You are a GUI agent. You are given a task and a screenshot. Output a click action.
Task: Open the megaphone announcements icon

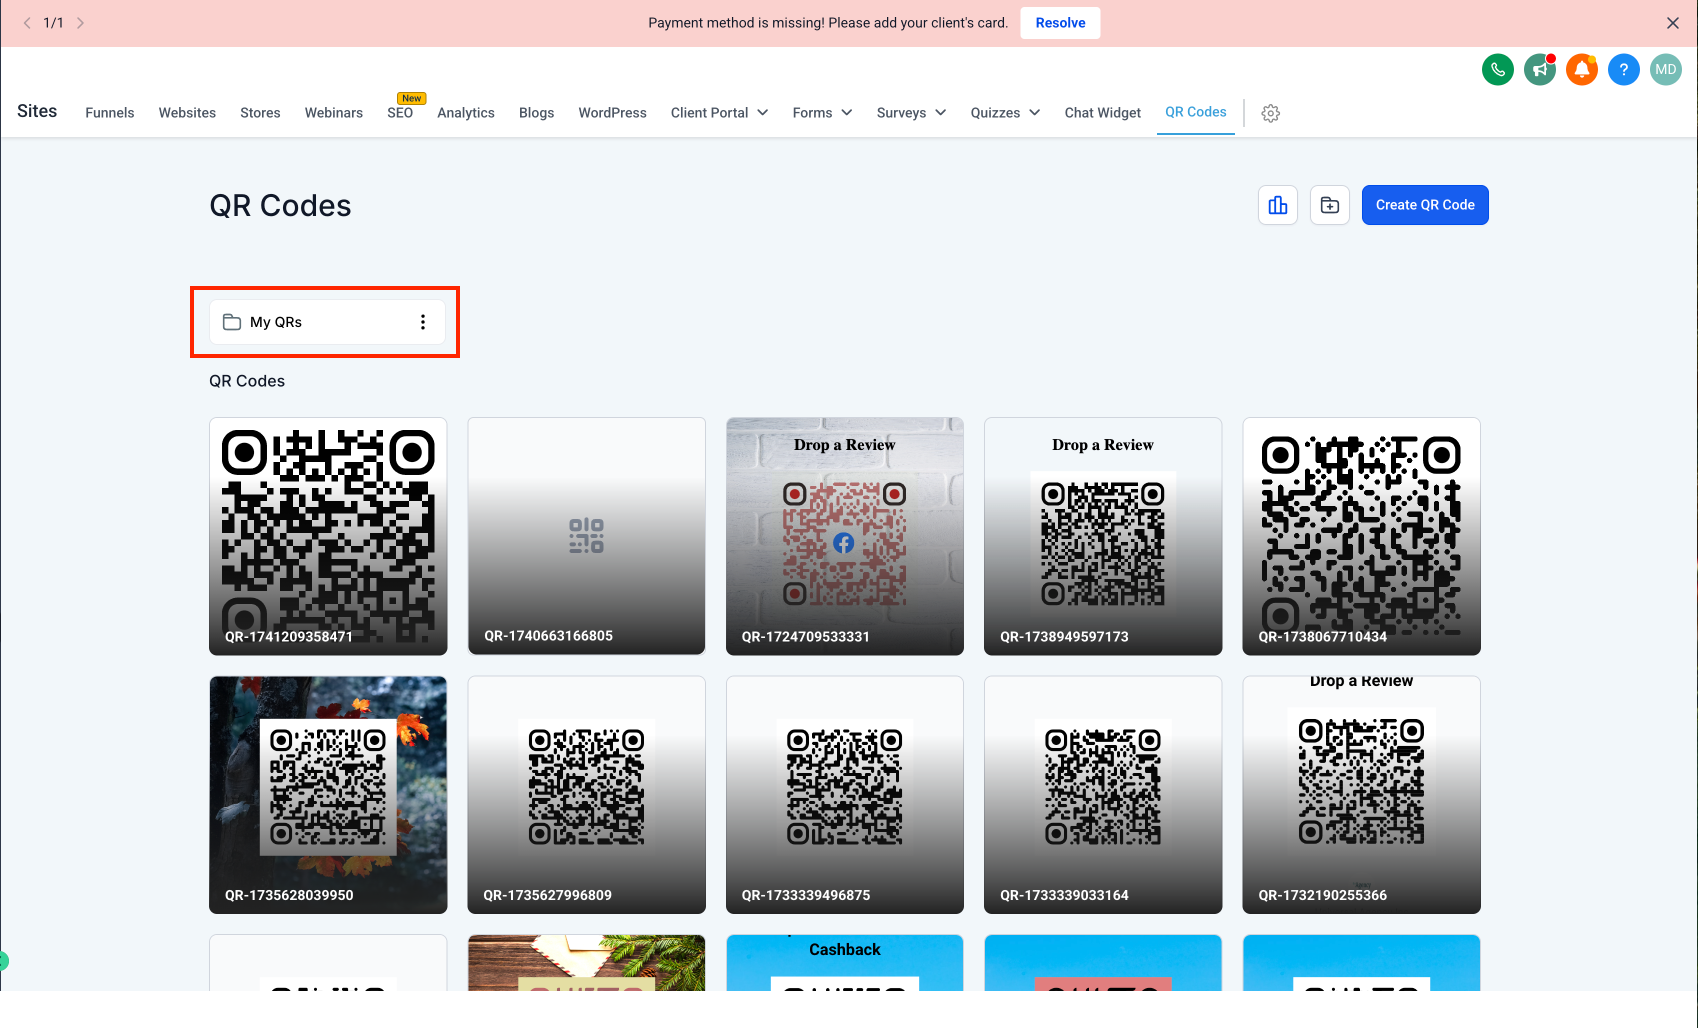click(x=1539, y=70)
